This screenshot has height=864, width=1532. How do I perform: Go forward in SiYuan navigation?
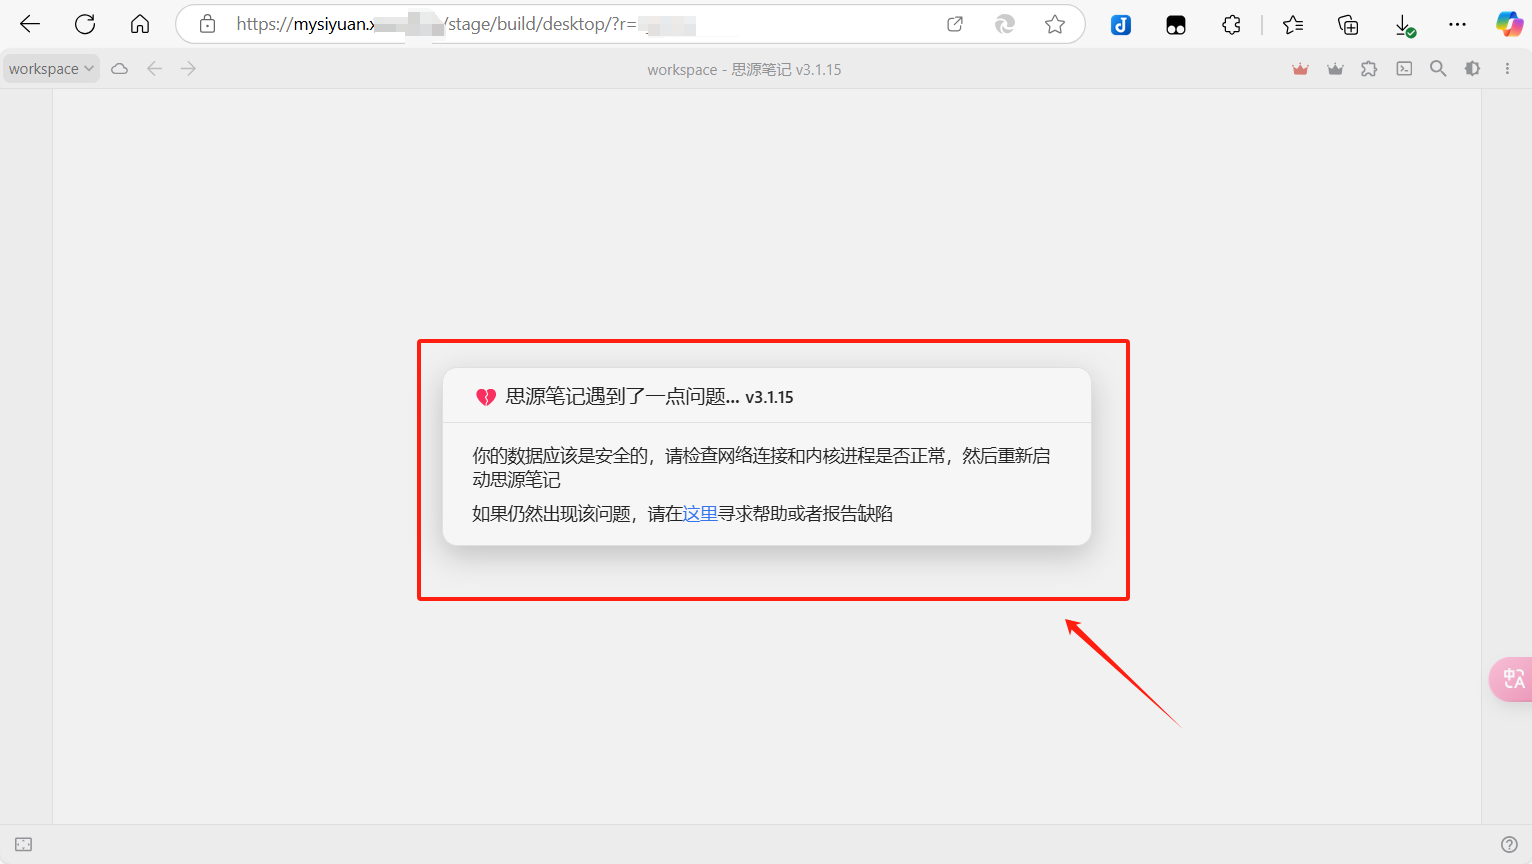coord(188,69)
